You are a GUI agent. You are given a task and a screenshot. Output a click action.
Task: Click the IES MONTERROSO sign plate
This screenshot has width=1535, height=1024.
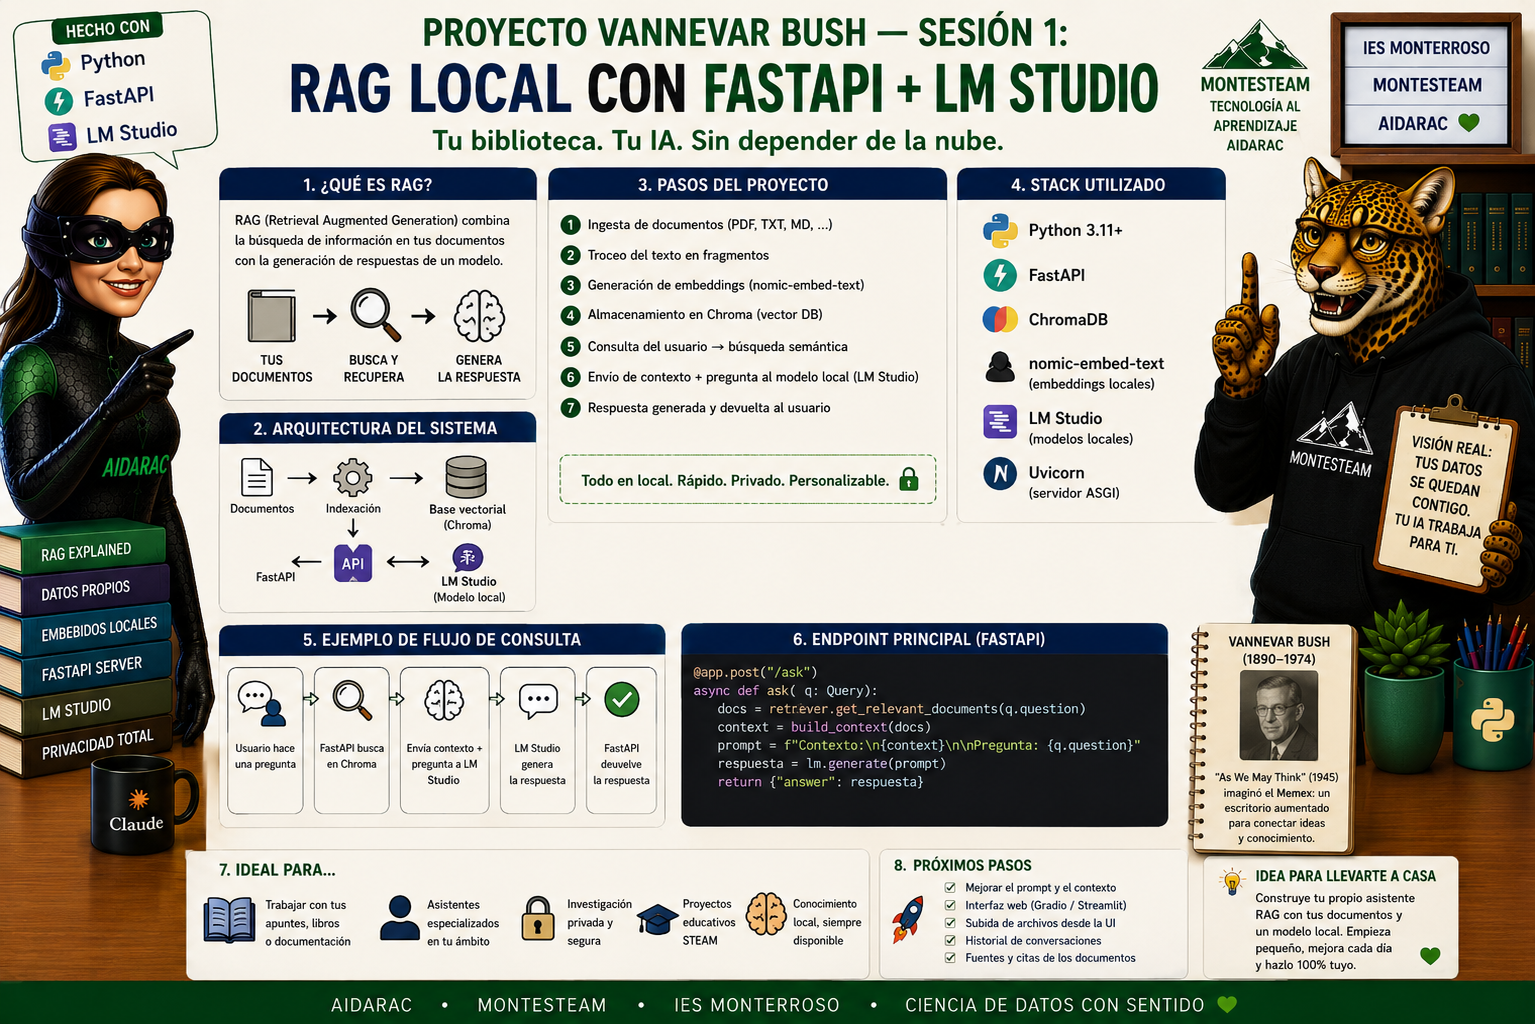click(x=1426, y=48)
